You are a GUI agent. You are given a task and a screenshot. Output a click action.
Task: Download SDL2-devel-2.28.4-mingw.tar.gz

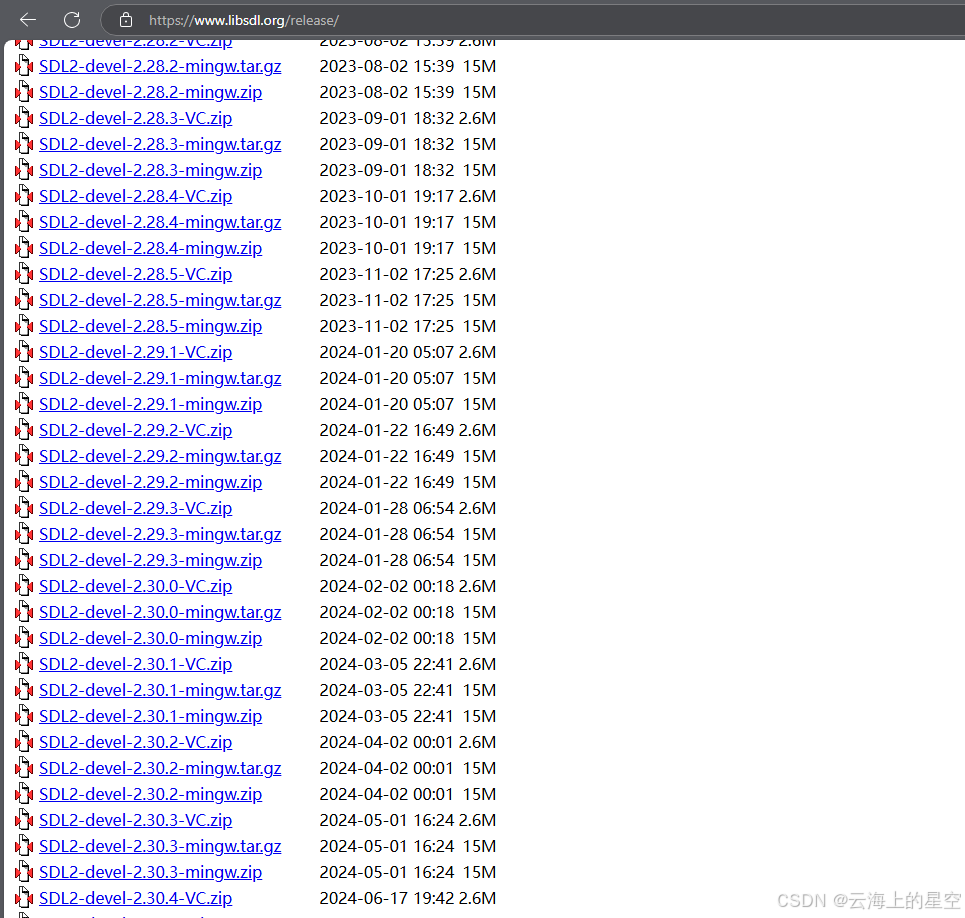pyautogui.click(x=160, y=222)
